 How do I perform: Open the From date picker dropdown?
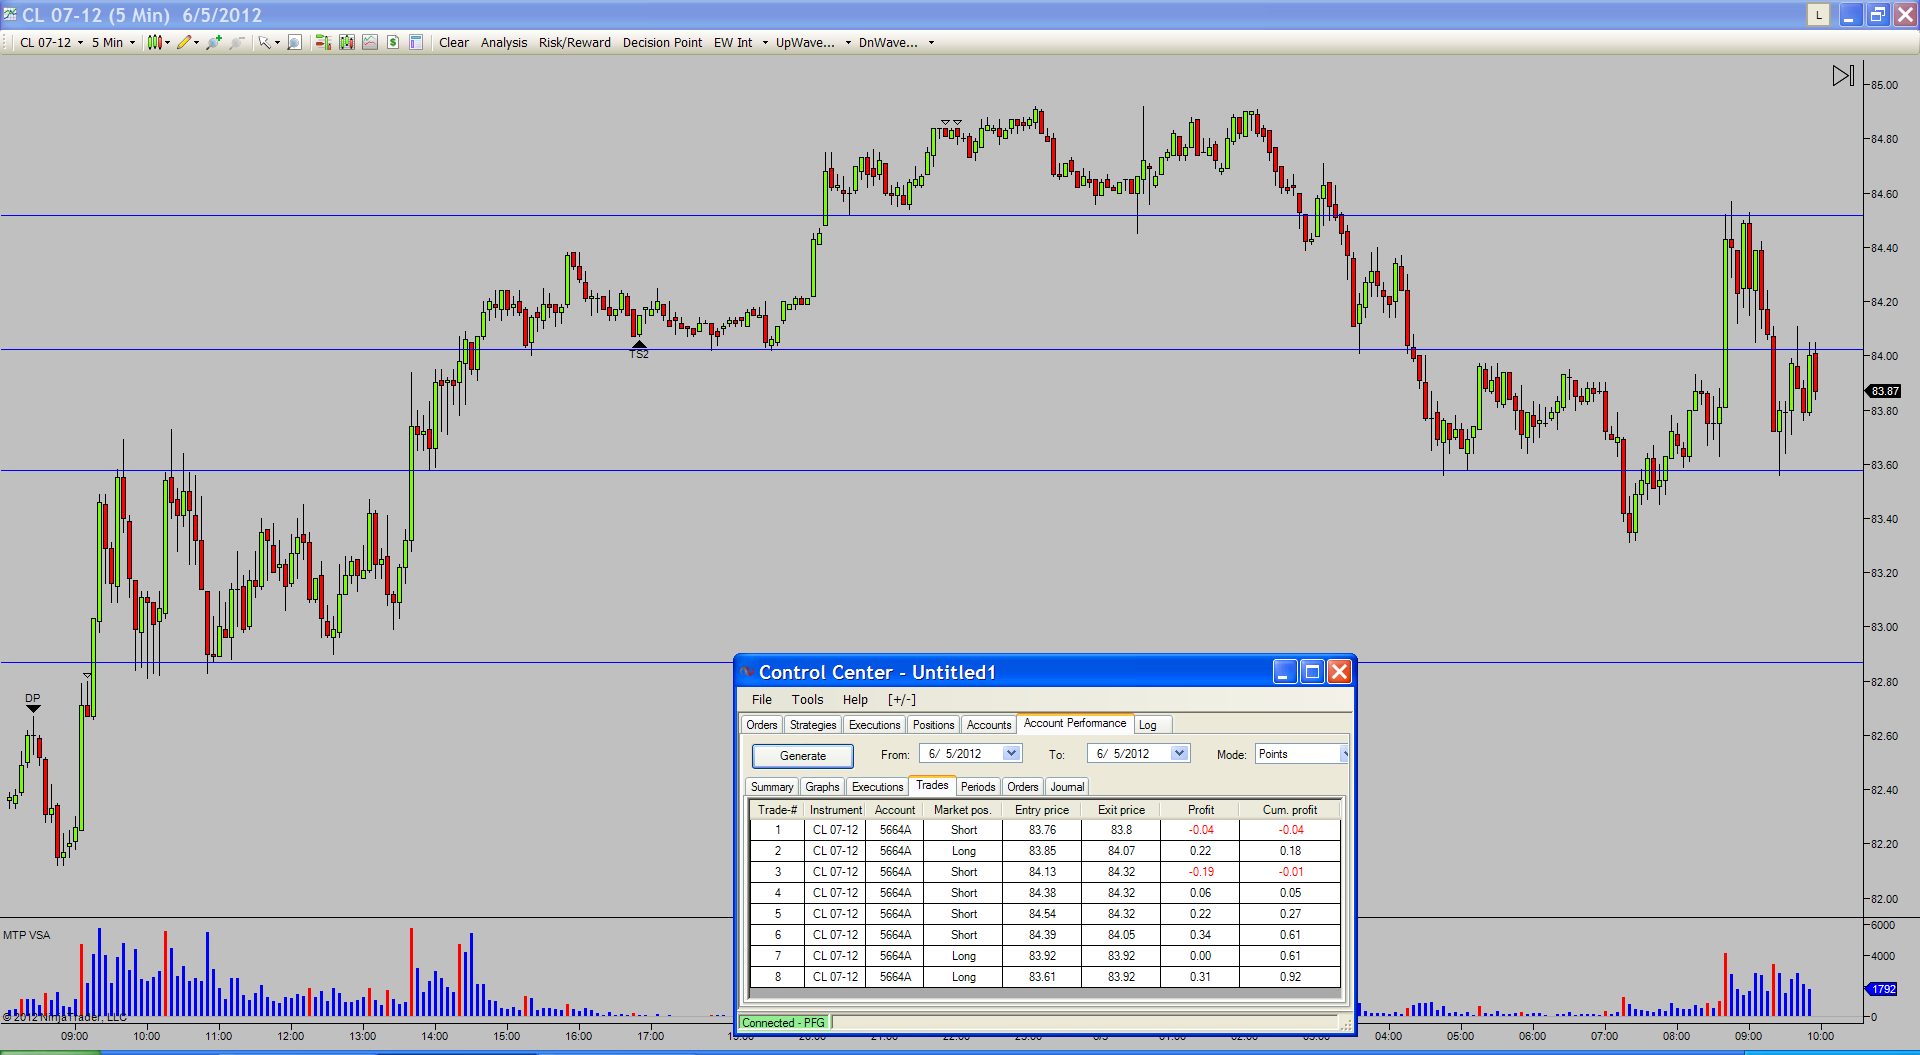[x=1011, y=753]
